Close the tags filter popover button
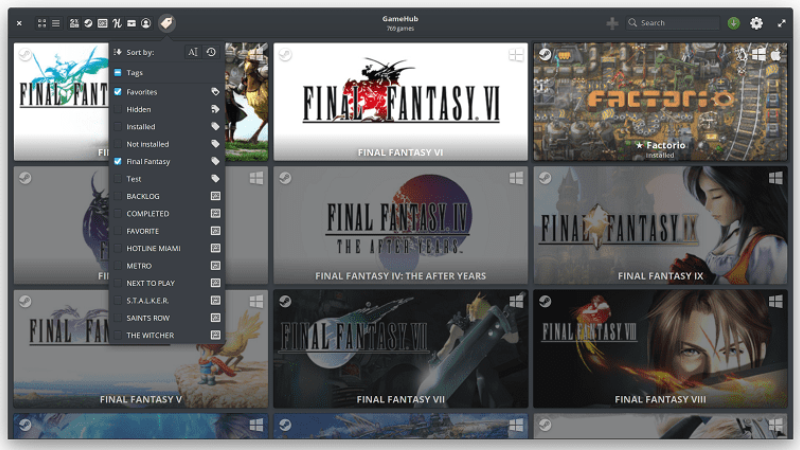 coord(166,23)
